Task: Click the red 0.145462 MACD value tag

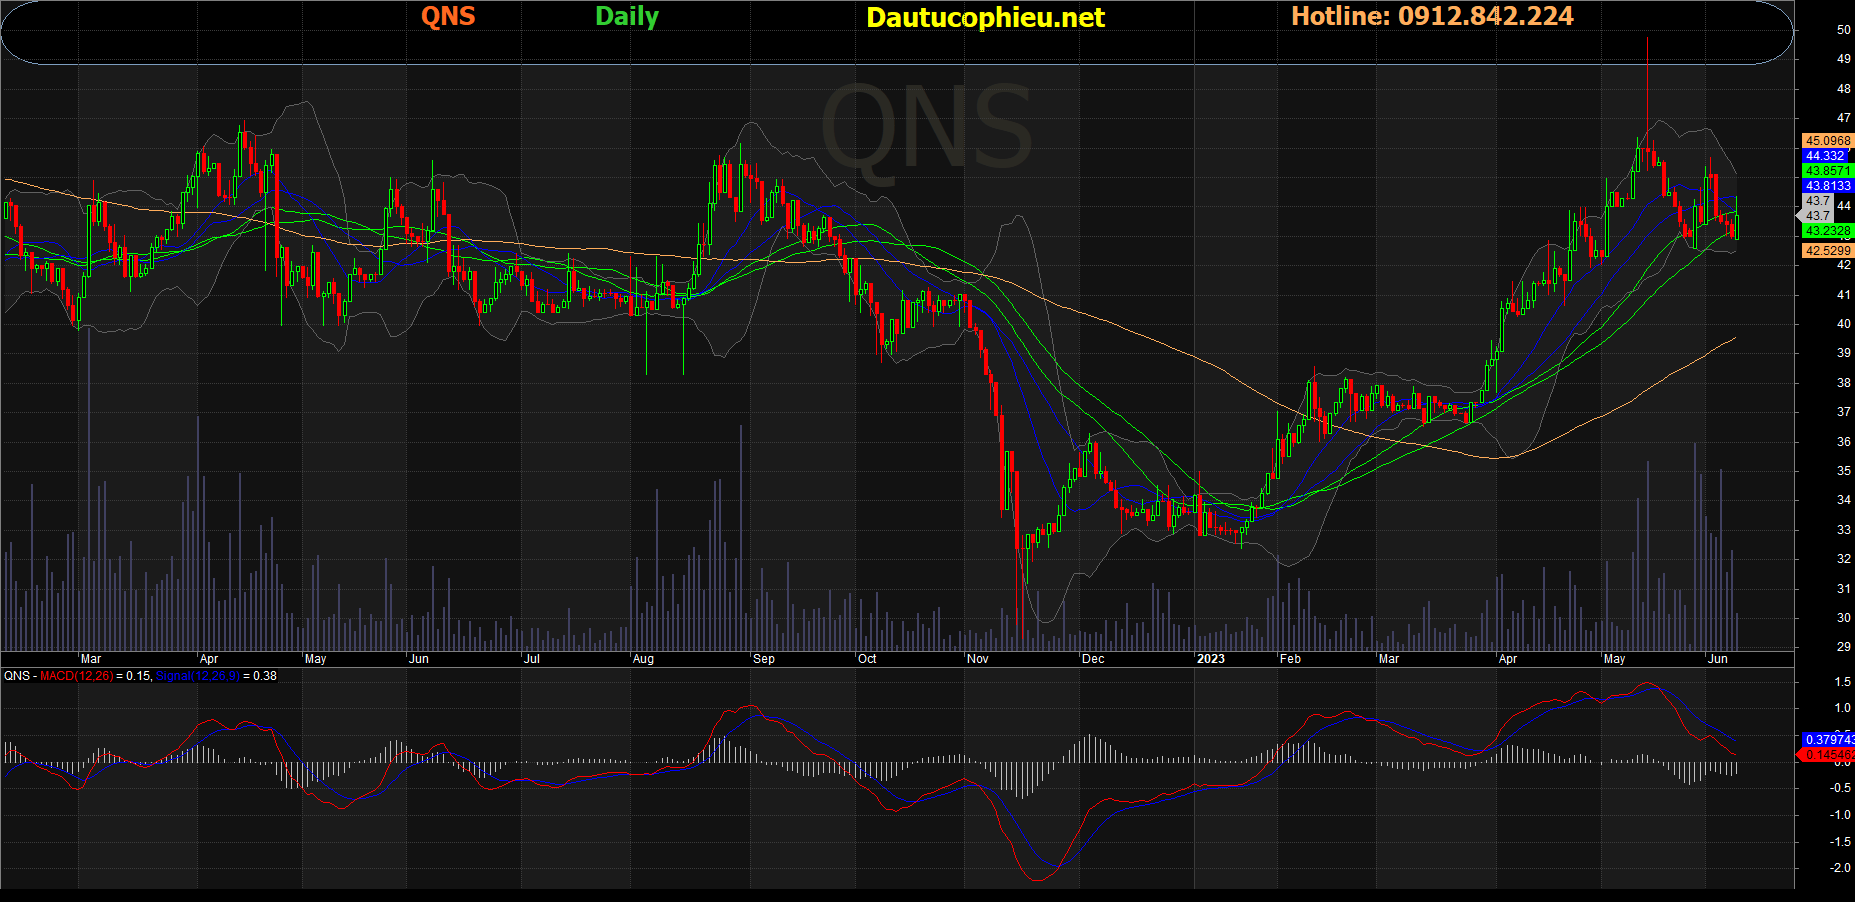Action: (1829, 755)
